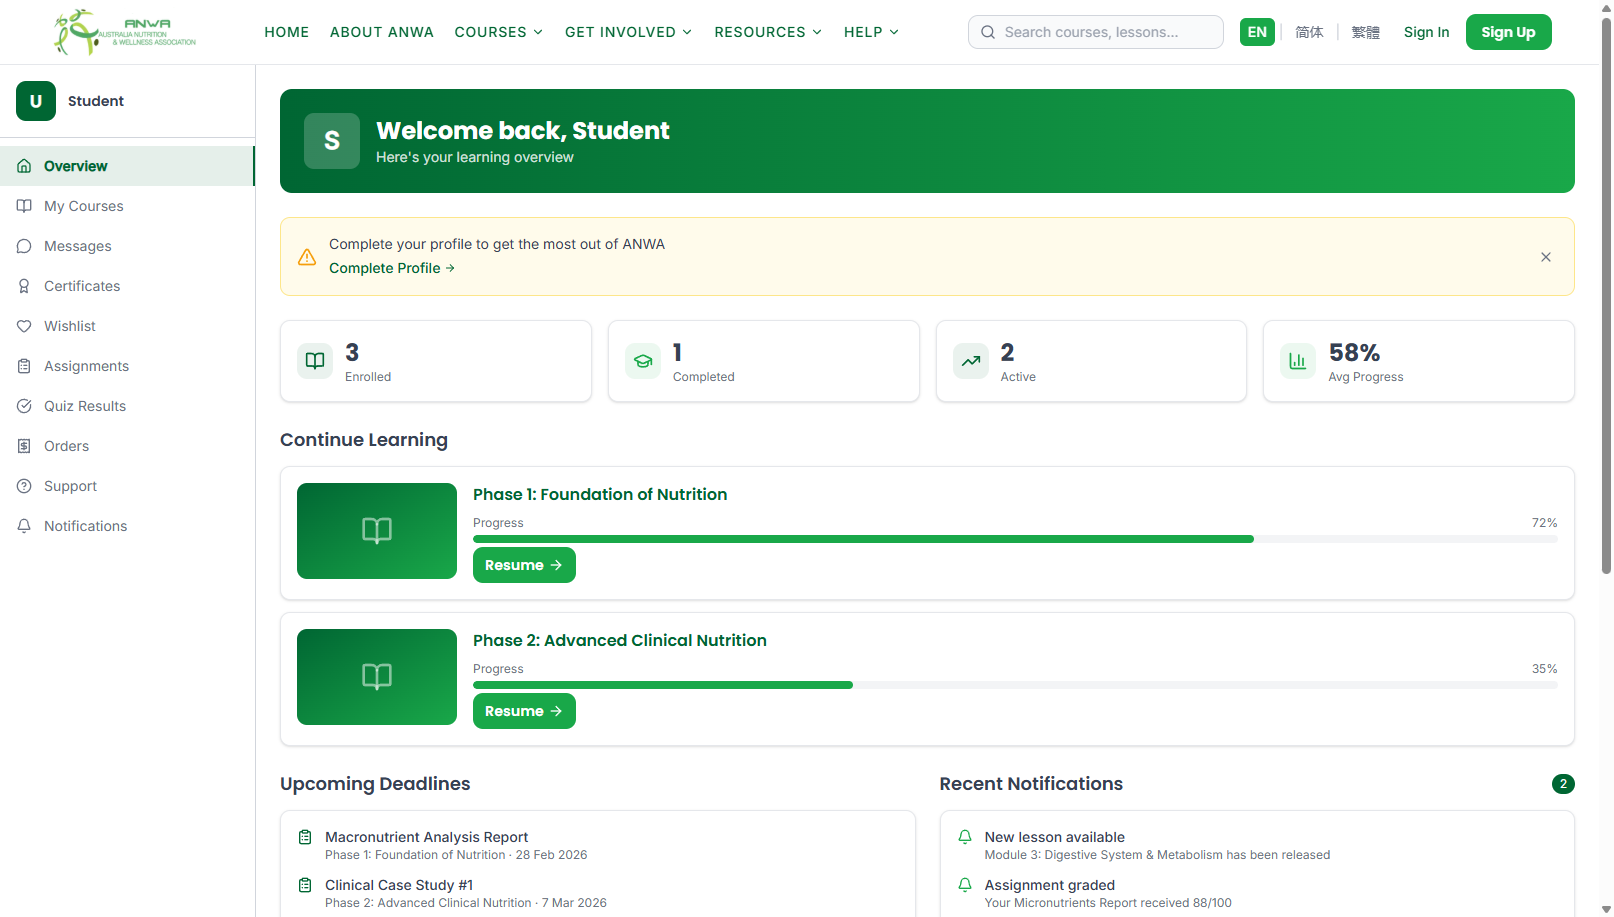Click the Quiz Results checkmark icon
1614x917 pixels.
pos(25,406)
